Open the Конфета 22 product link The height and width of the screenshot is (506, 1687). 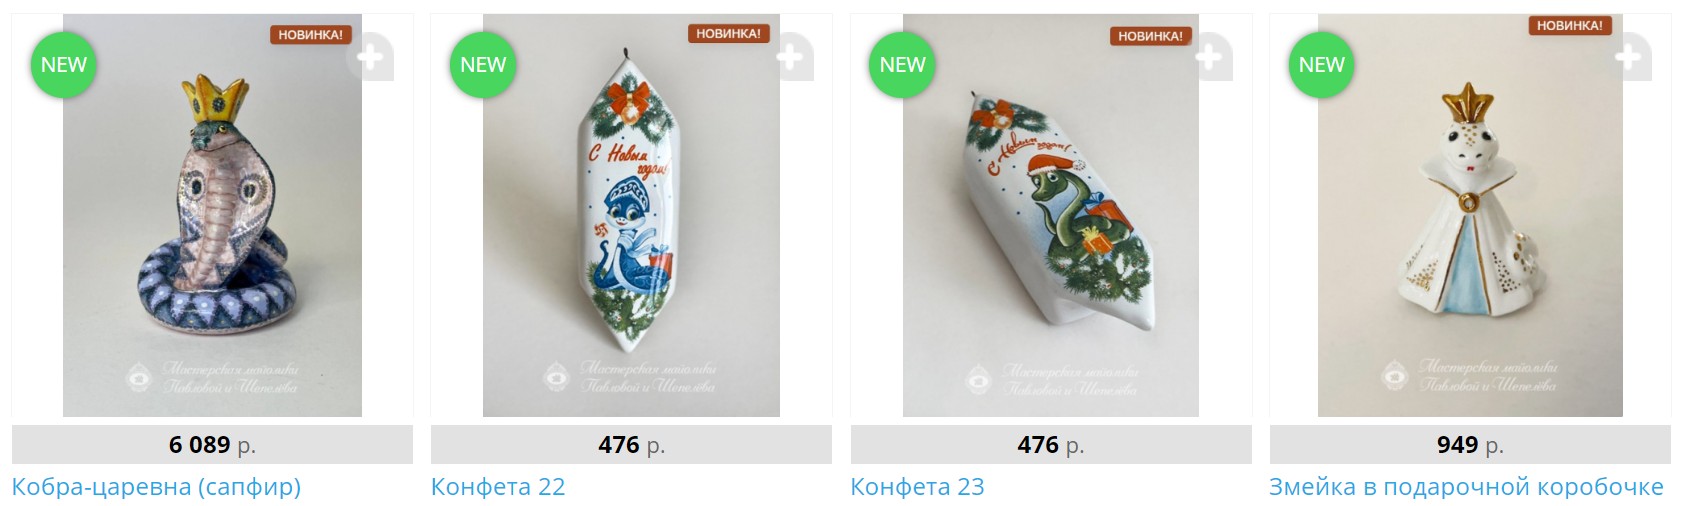[x=498, y=487]
